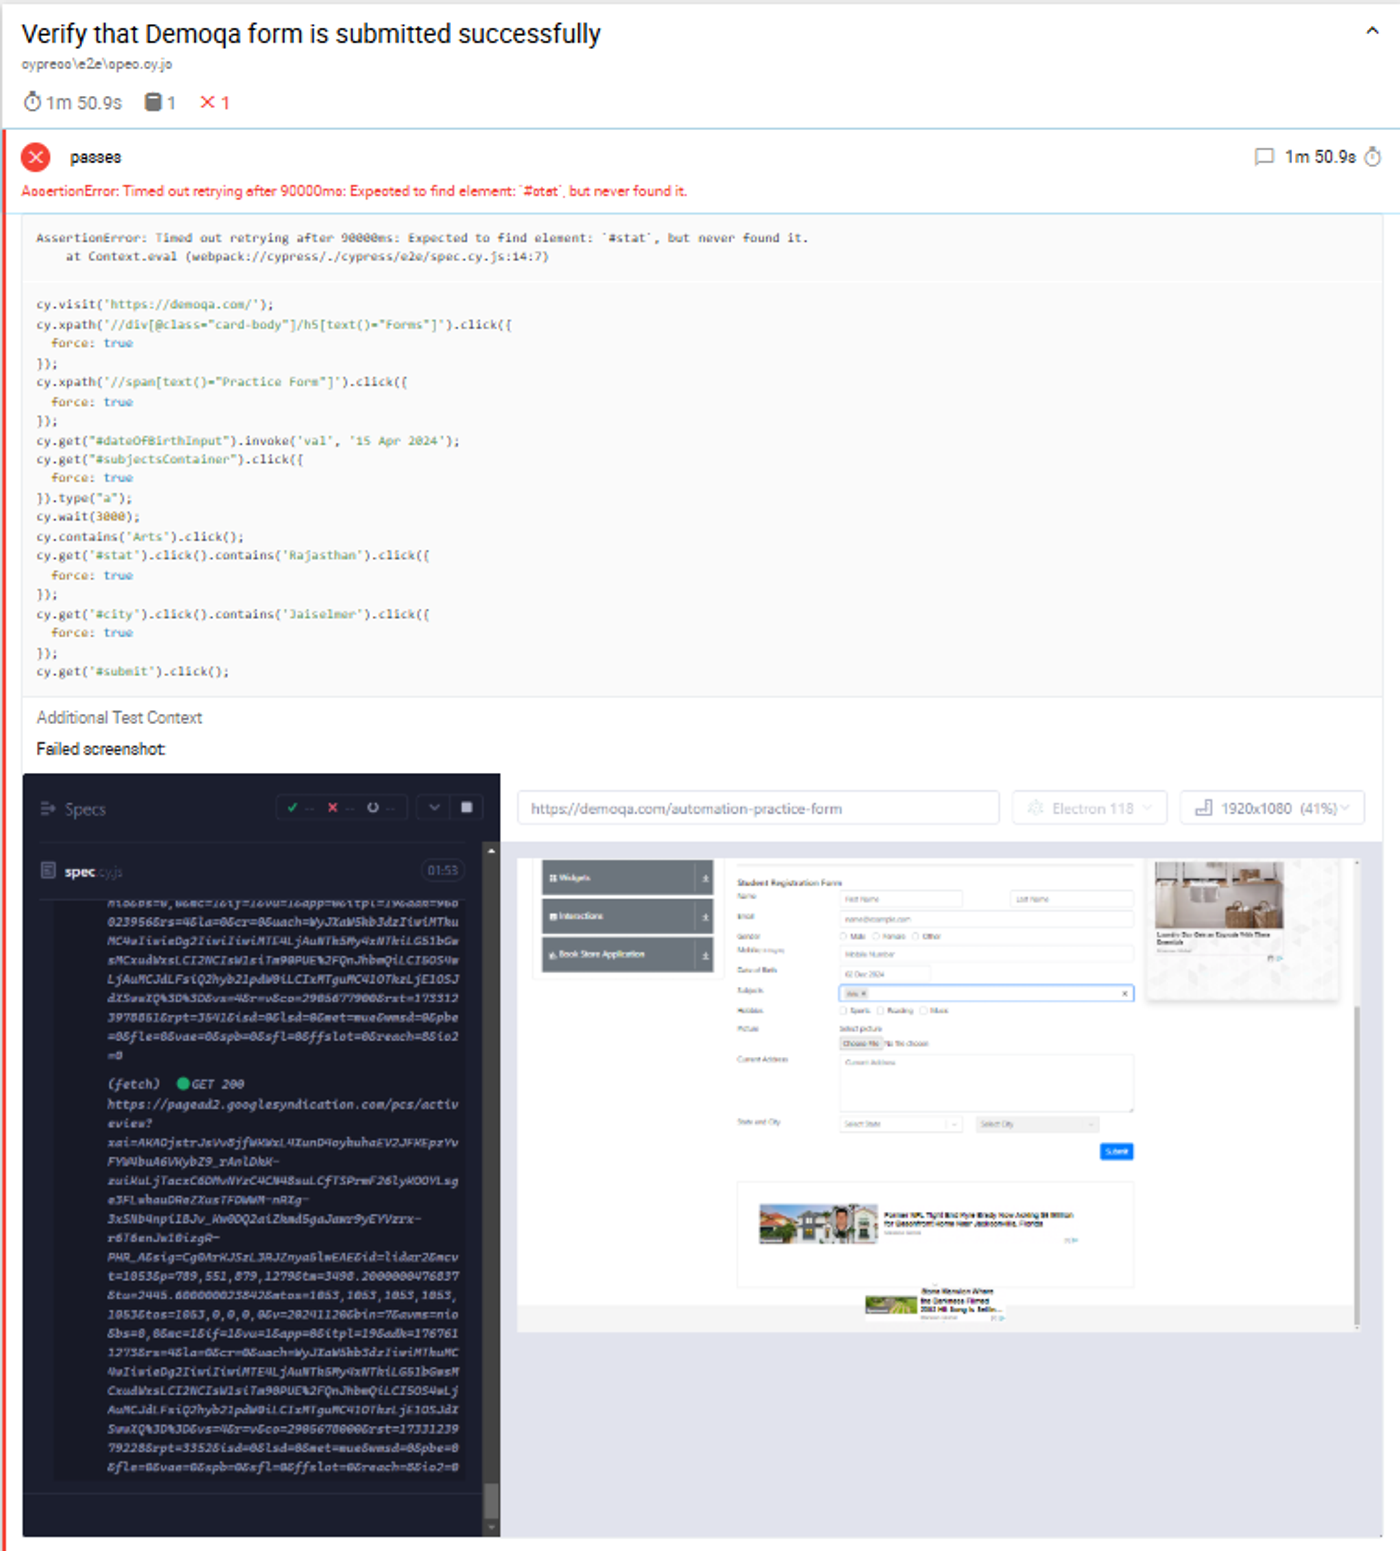Click the red failed-test X icon beside 'passes'
This screenshot has height=1551, width=1400.
[36, 157]
